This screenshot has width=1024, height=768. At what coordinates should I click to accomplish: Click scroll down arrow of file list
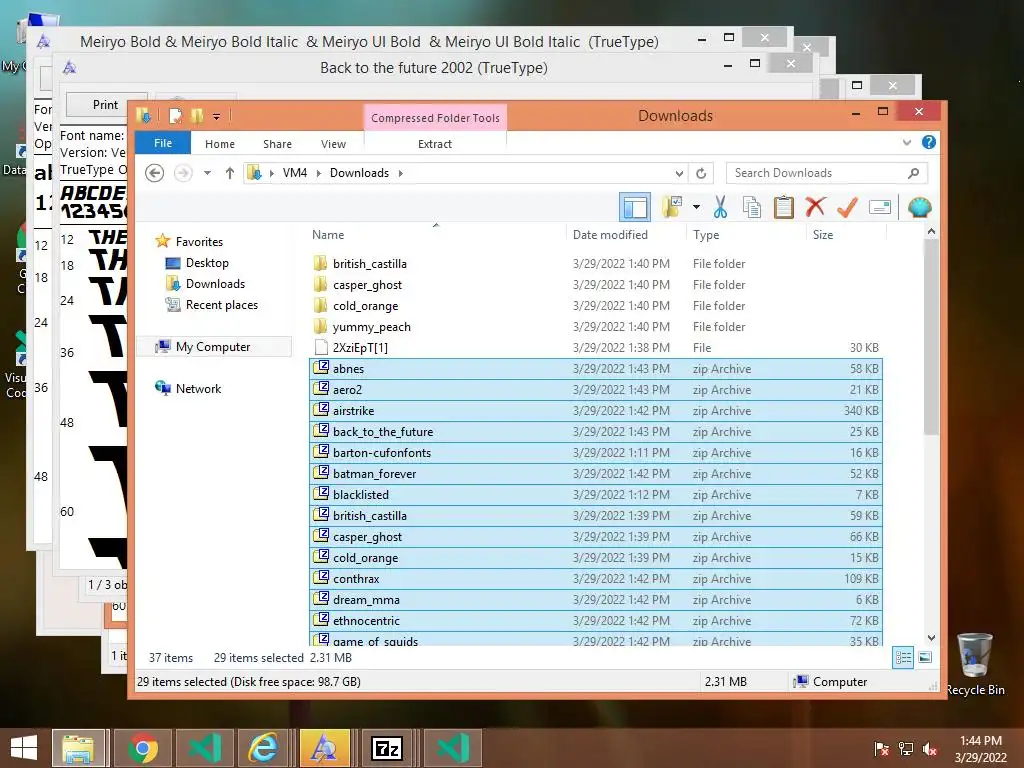(x=931, y=638)
